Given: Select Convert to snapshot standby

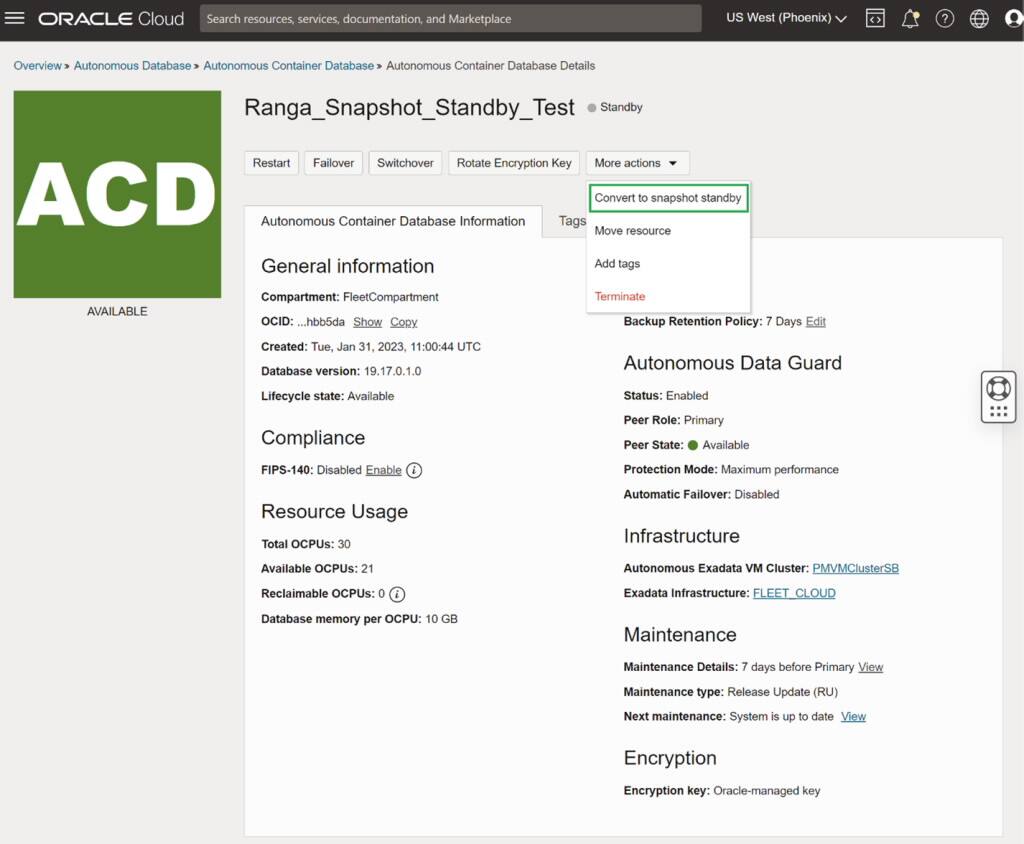Looking at the screenshot, I should tap(668, 197).
